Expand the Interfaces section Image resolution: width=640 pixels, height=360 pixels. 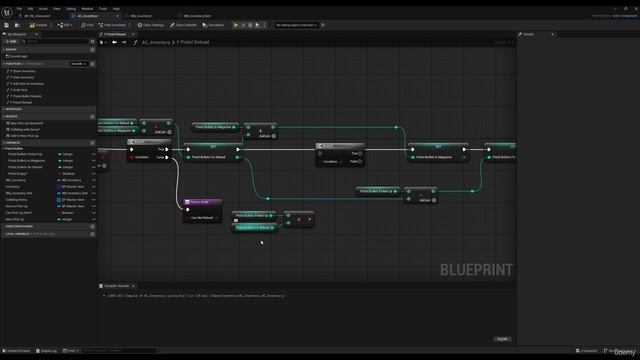(x=4, y=109)
